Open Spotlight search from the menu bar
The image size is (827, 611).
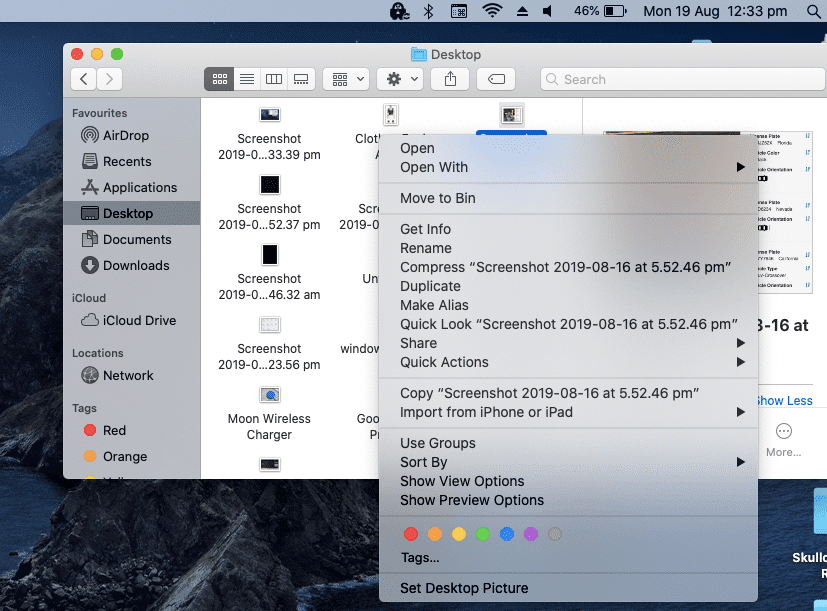[812, 13]
